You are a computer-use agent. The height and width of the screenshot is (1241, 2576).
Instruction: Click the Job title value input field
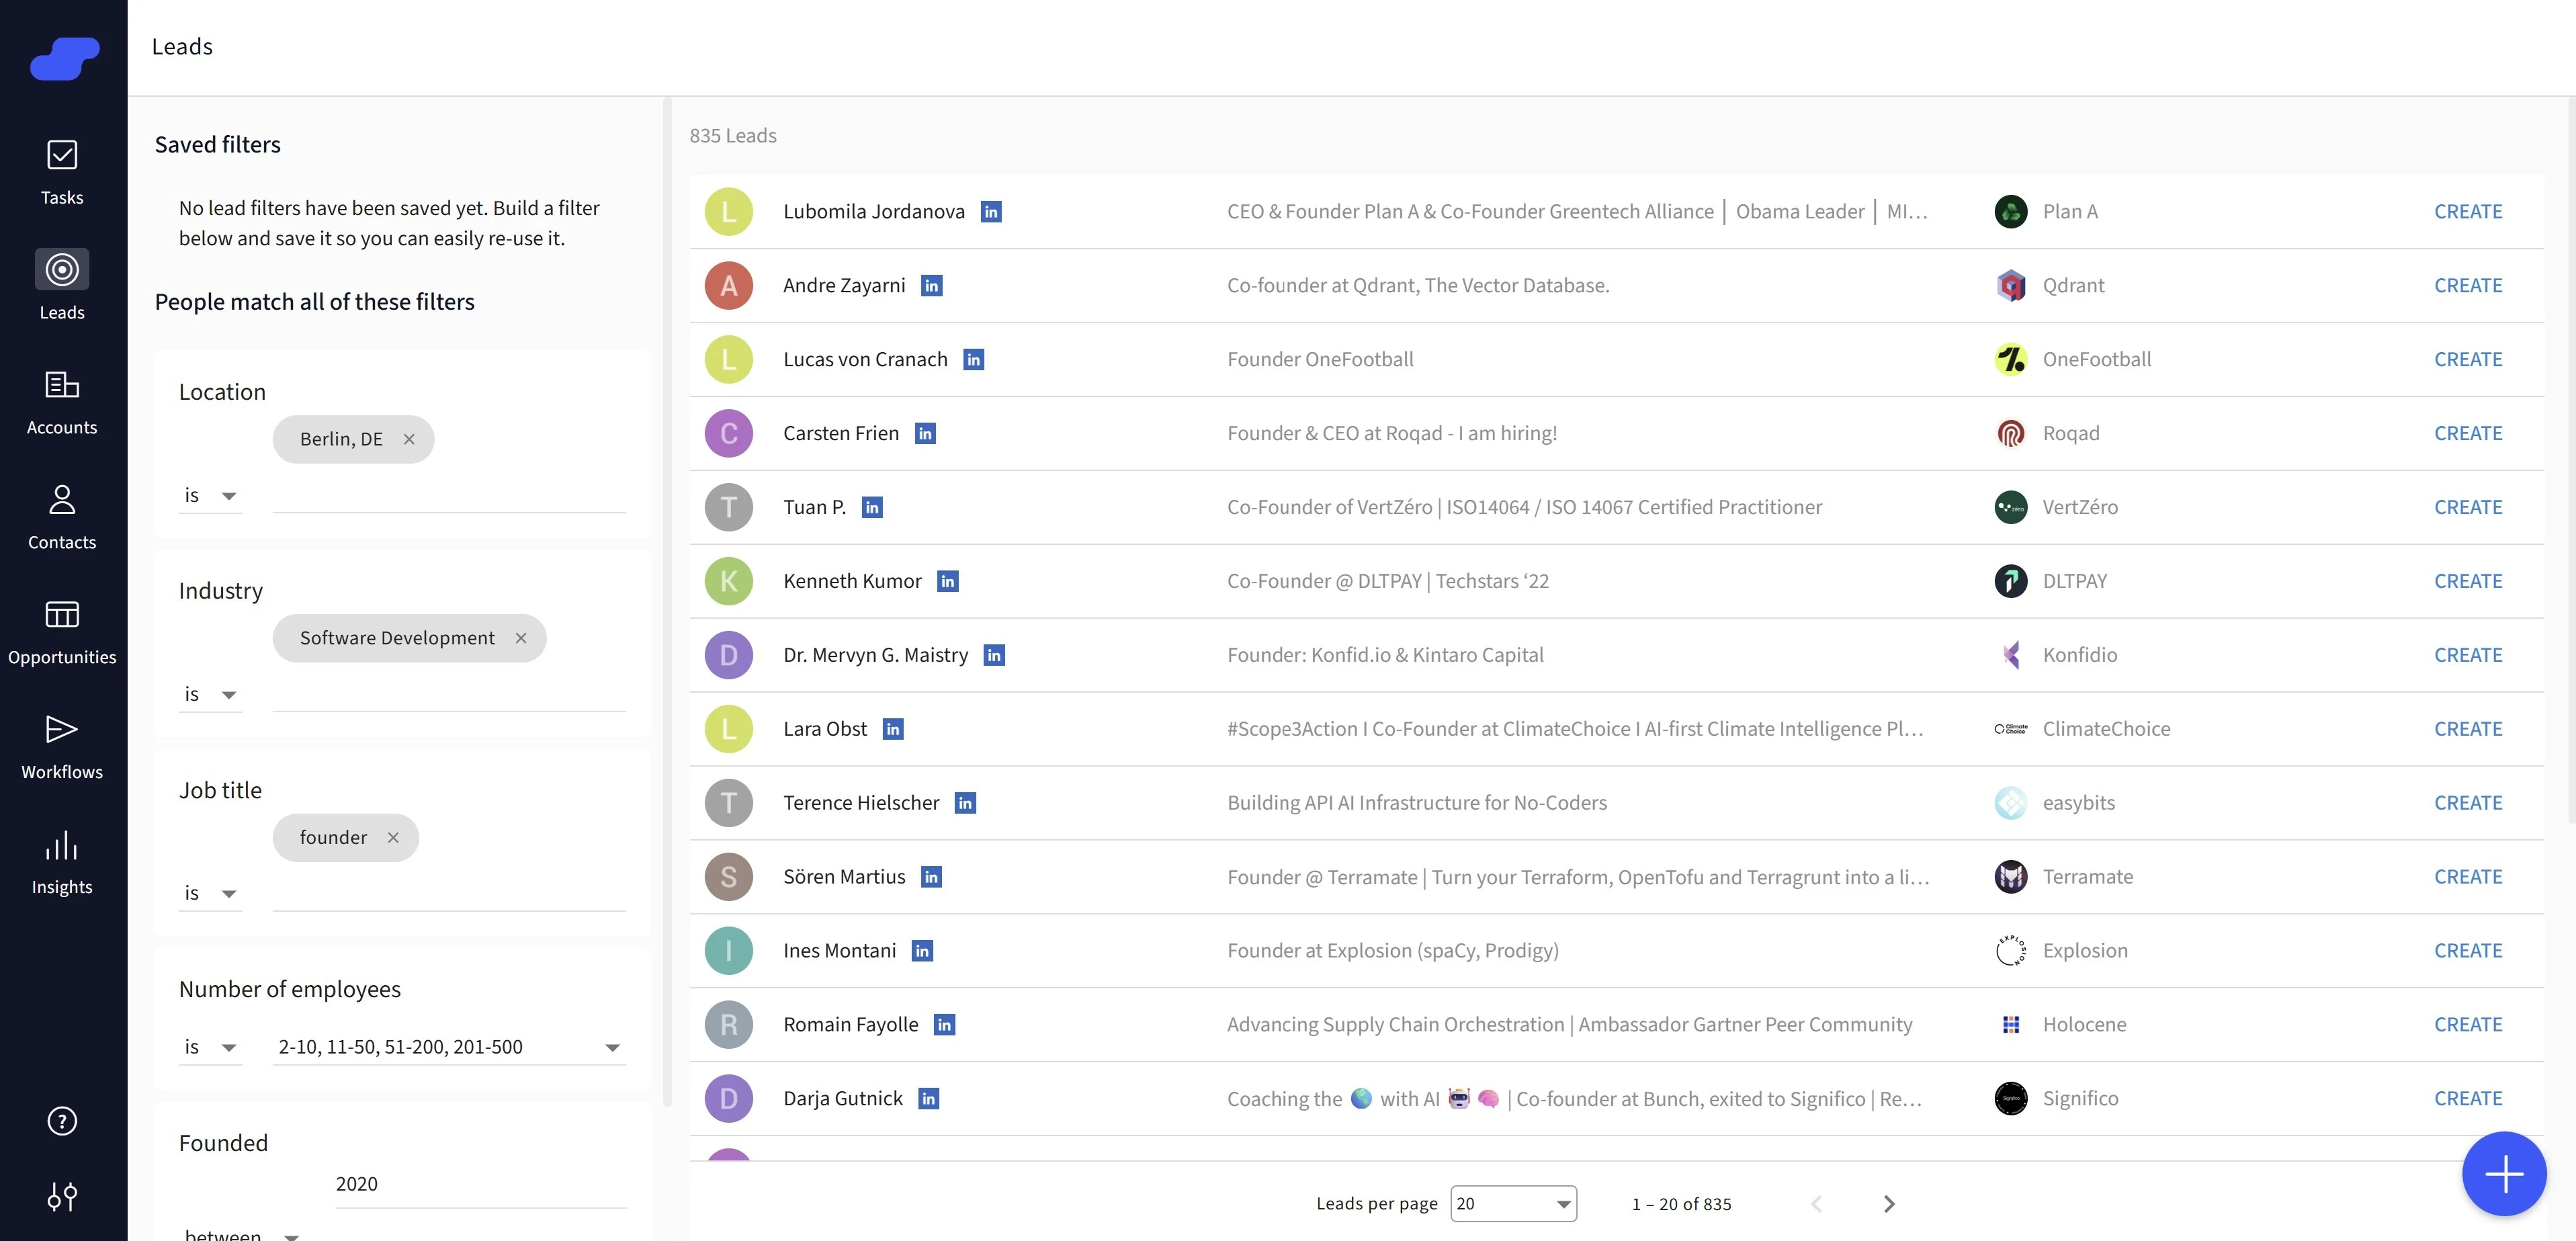click(x=449, y=894)
